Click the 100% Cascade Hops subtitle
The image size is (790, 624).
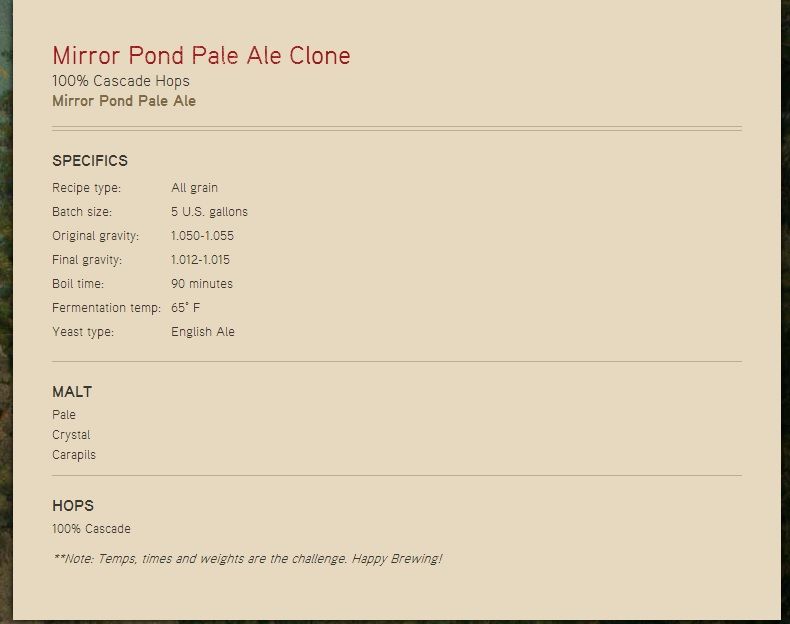coord(121,81)
